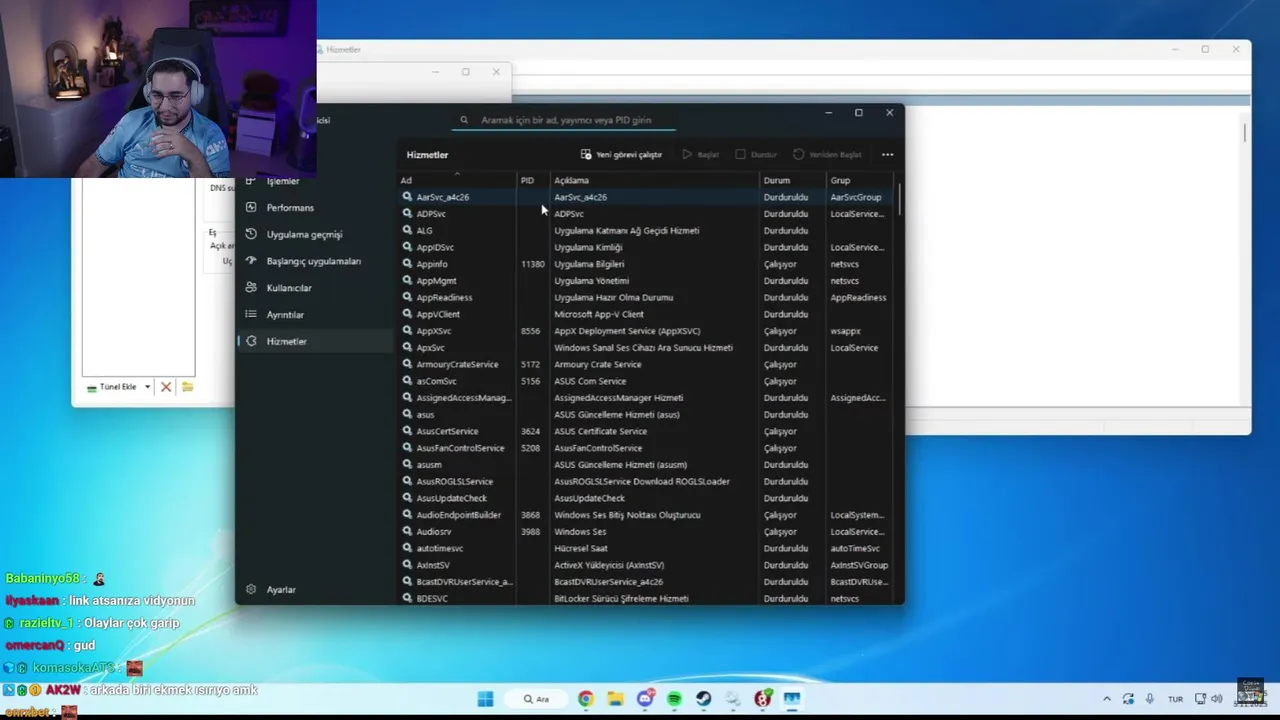
Task: Click the icon beside Appinfo service
Action: tap(407, 264)
